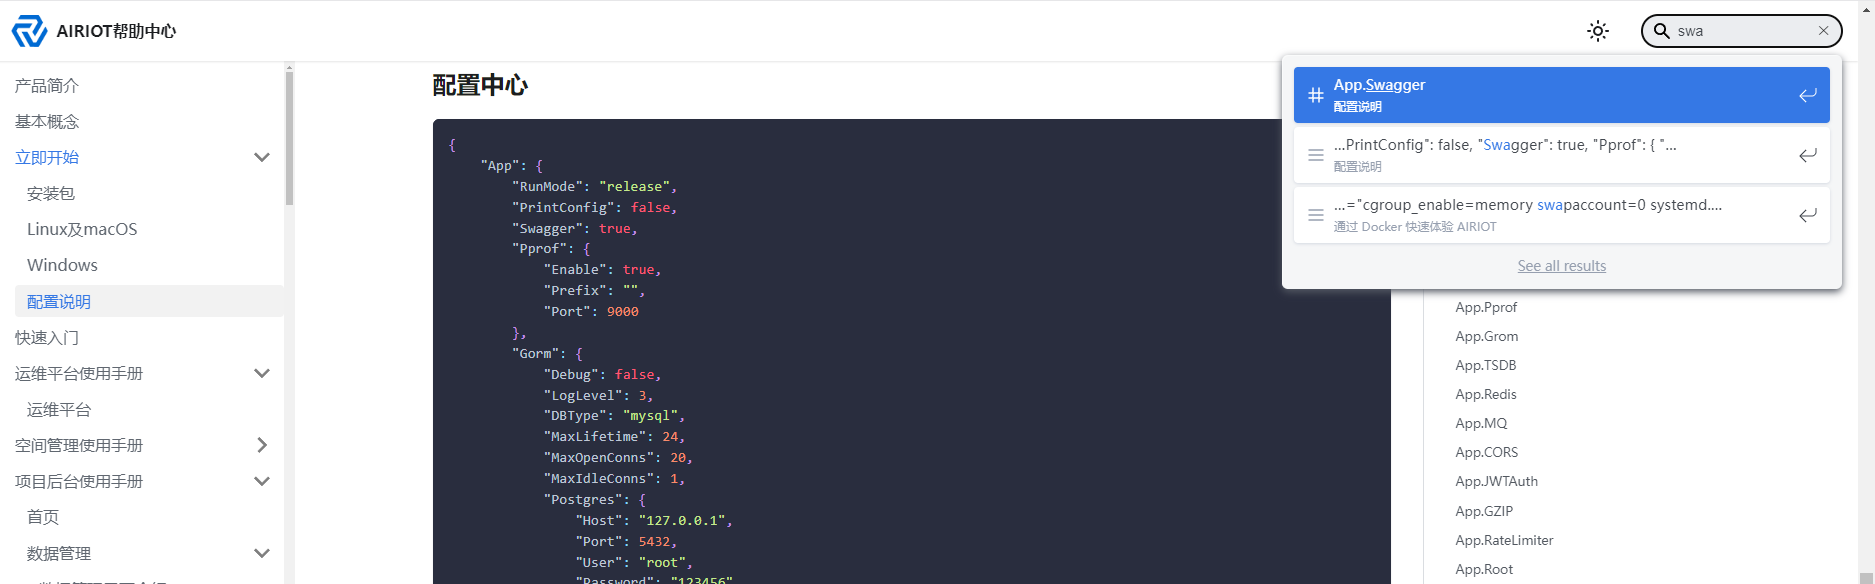1875x584 pixels.
Task: Click the hash icon of App.Swagger result
Action: [1316, 95]
